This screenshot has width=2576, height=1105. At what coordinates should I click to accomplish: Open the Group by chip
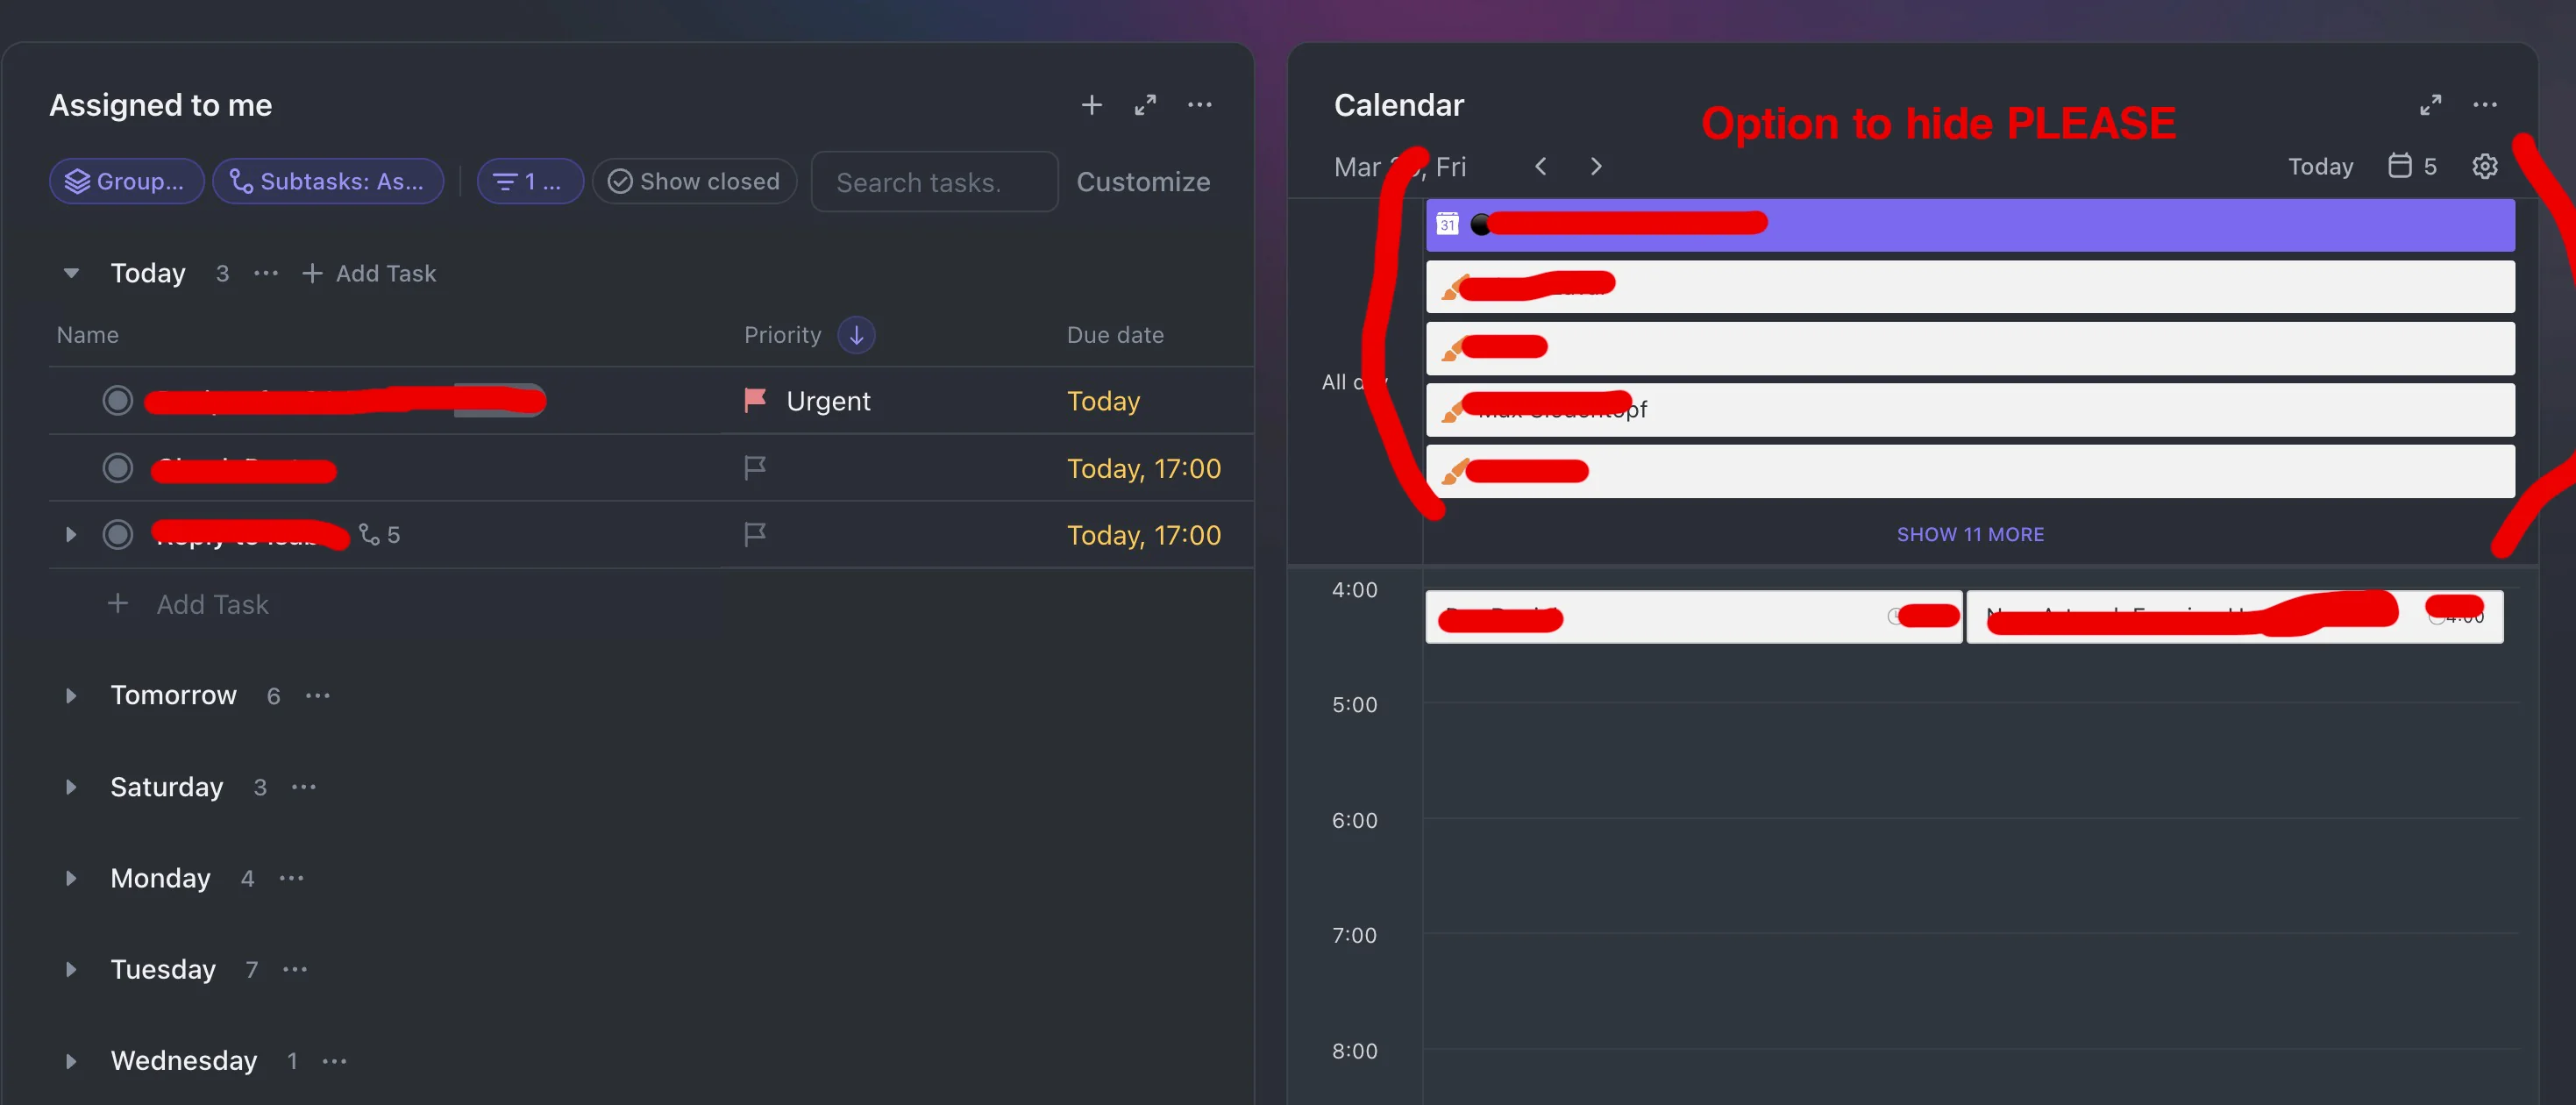(x=126, y=181)
